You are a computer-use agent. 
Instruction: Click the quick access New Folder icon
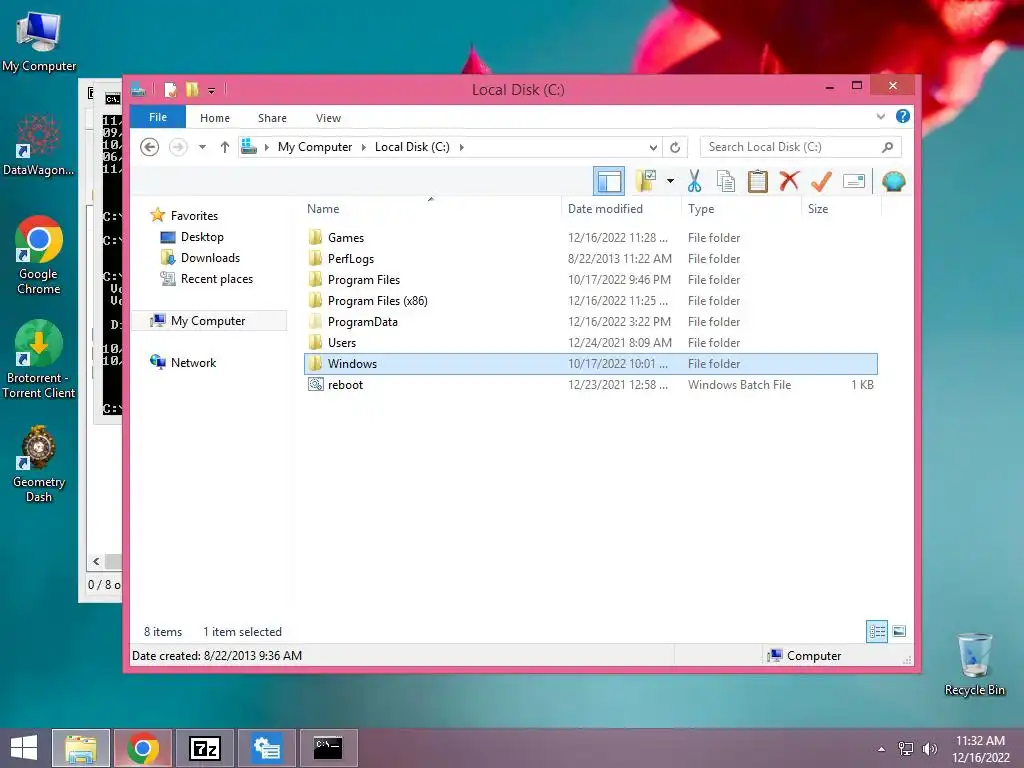coord(192,89)
